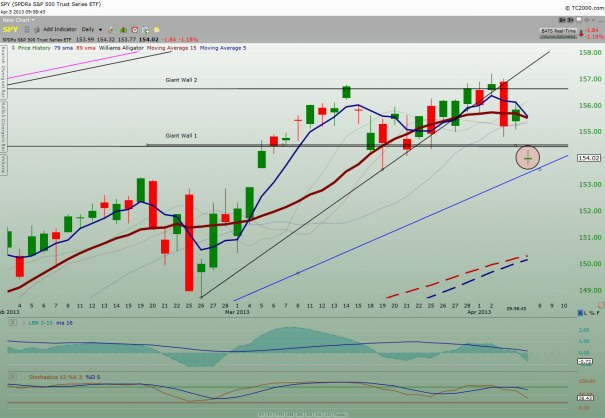Screen dimensions: 605x418
Task: Open the Search Divergent Bar side tab
Action: coord(3,72)
